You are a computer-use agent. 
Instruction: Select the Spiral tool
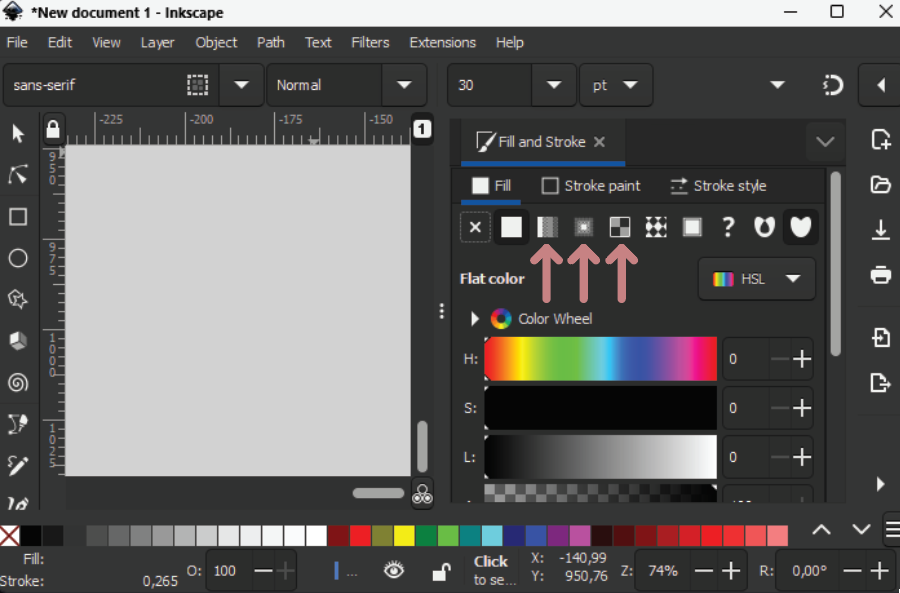point(18,382)
